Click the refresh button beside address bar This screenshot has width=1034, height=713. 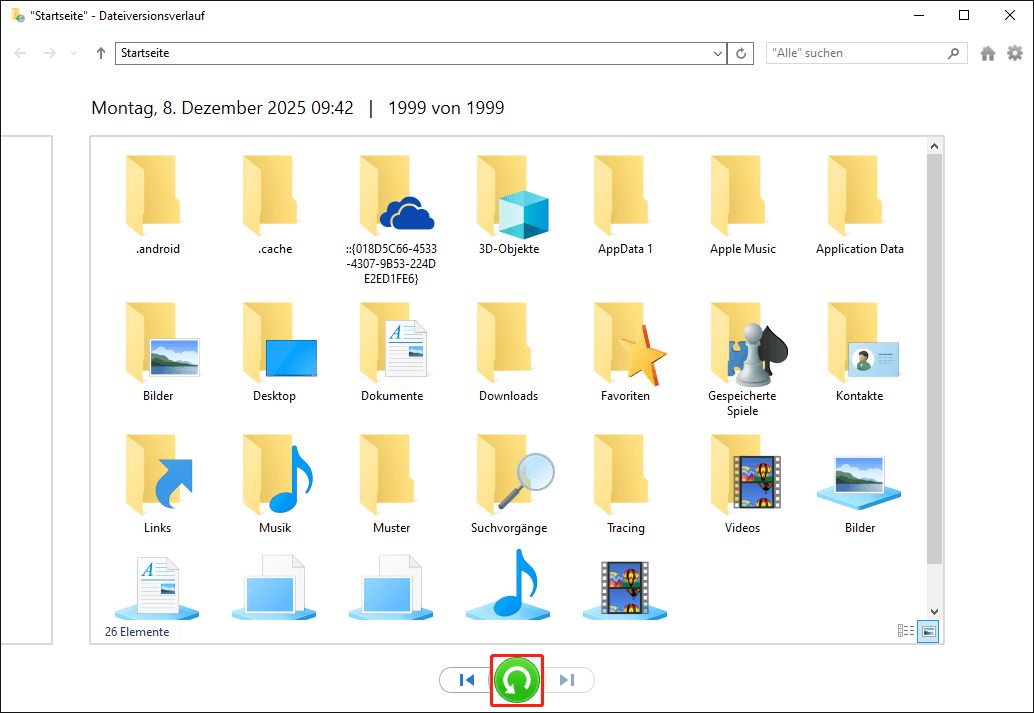[741, 53]
